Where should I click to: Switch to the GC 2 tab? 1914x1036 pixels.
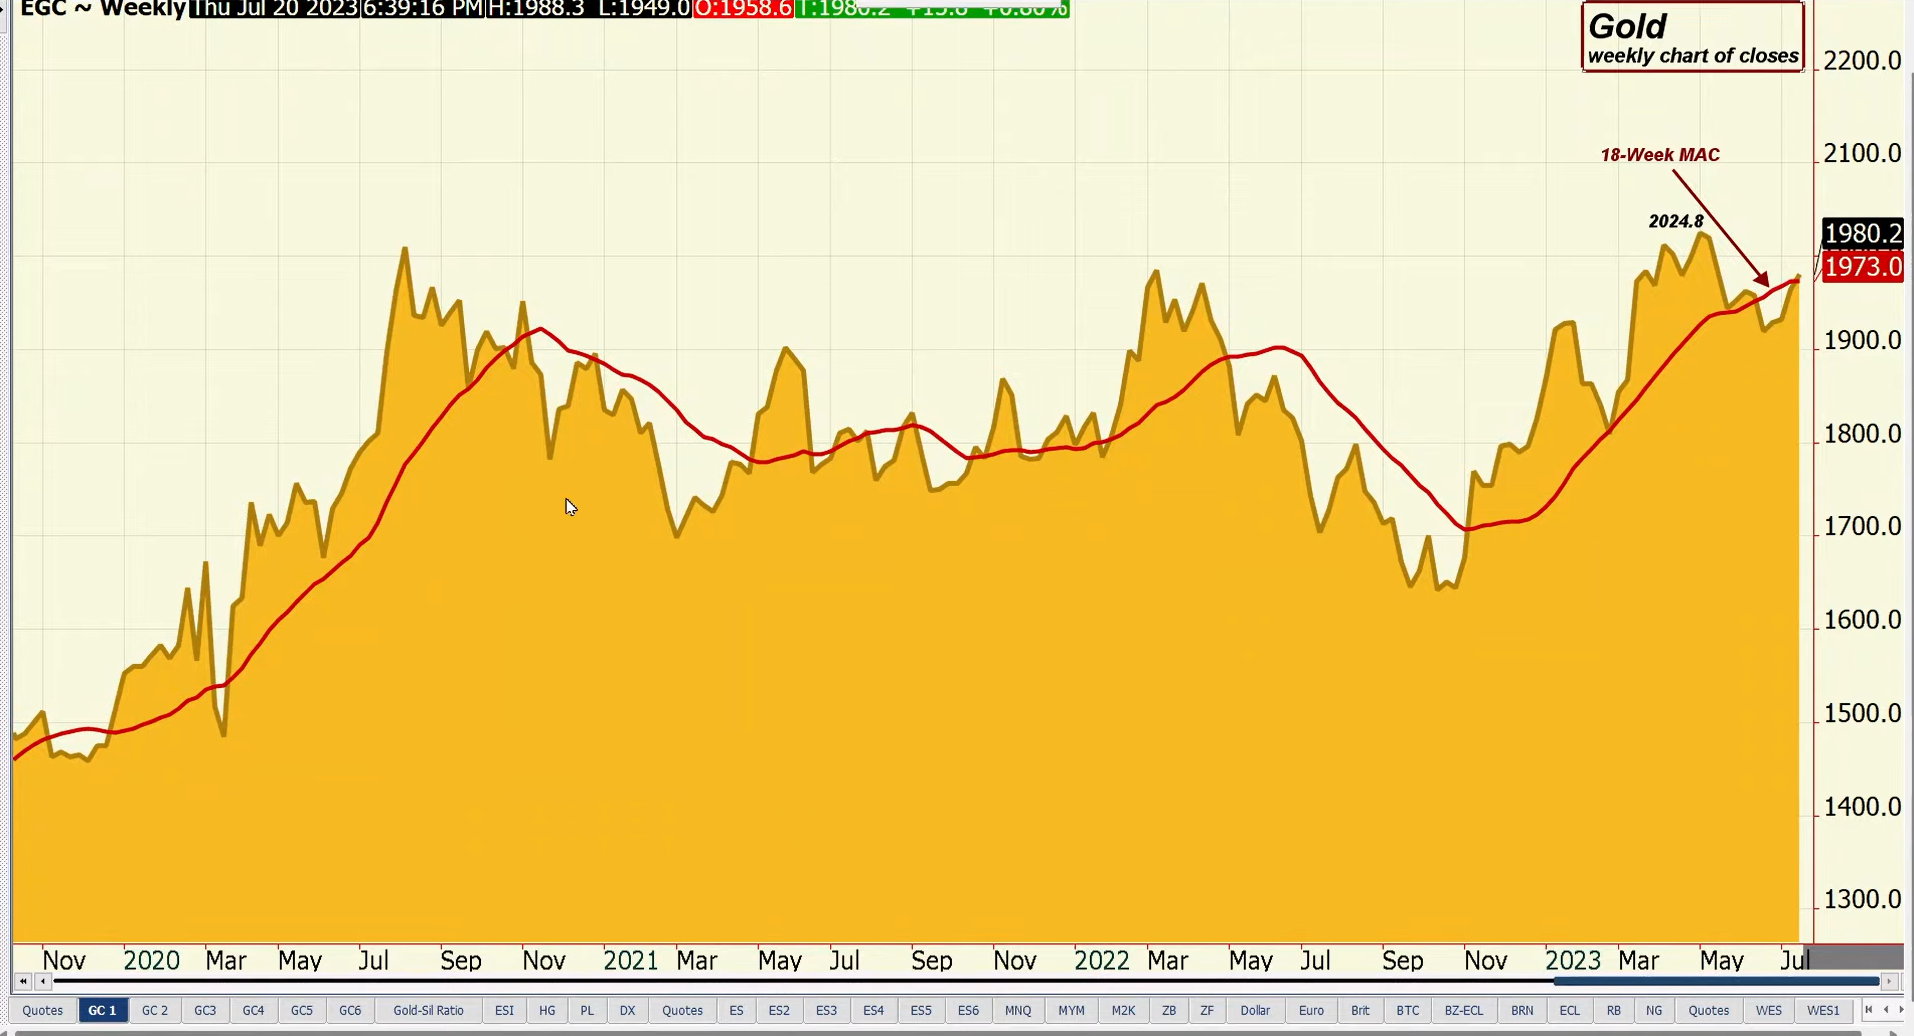(155, 1010)
